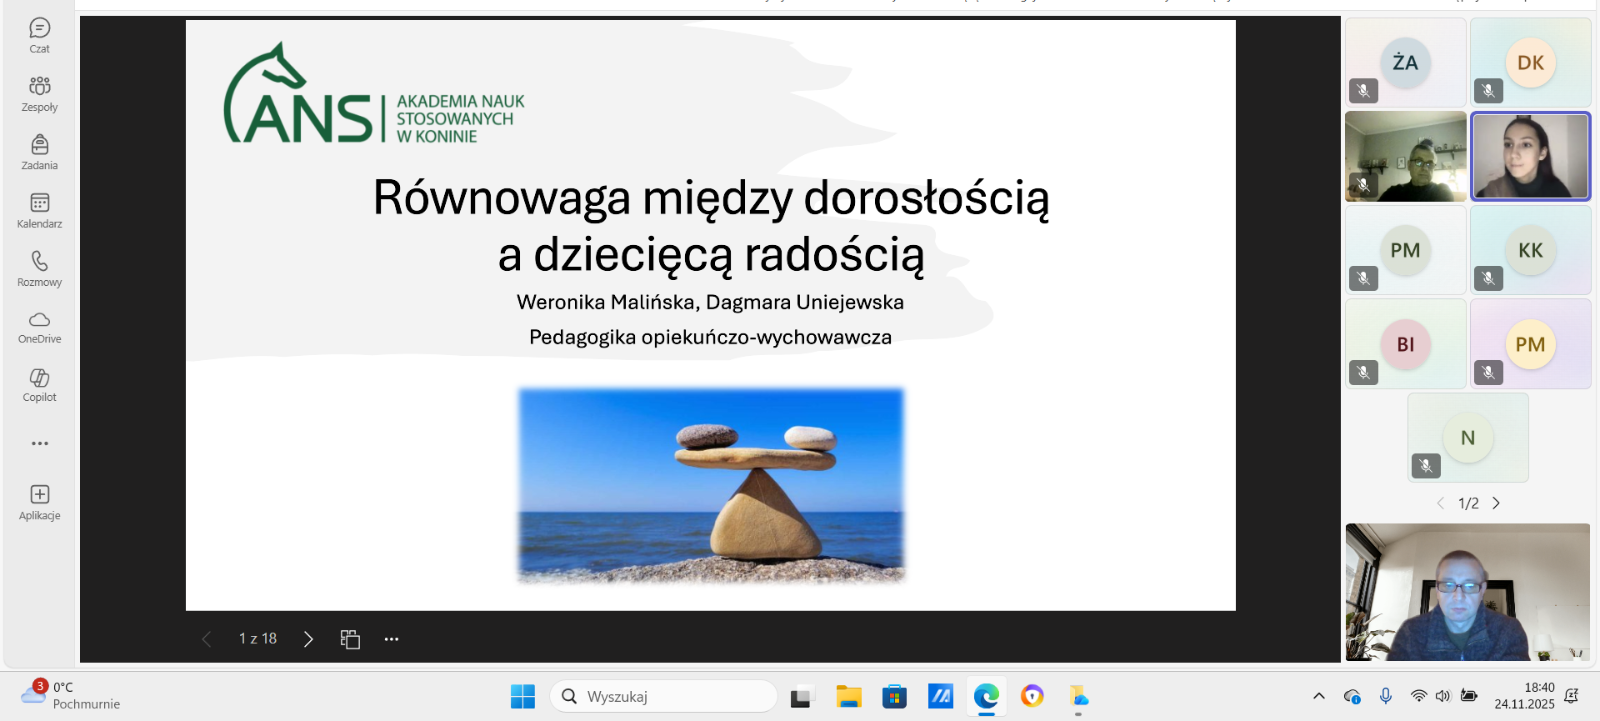Screen dimensions: 1600x721
Task: Toggle the microphone icon in system tray
Action: pyautogui.click(x=1385, y=696)
